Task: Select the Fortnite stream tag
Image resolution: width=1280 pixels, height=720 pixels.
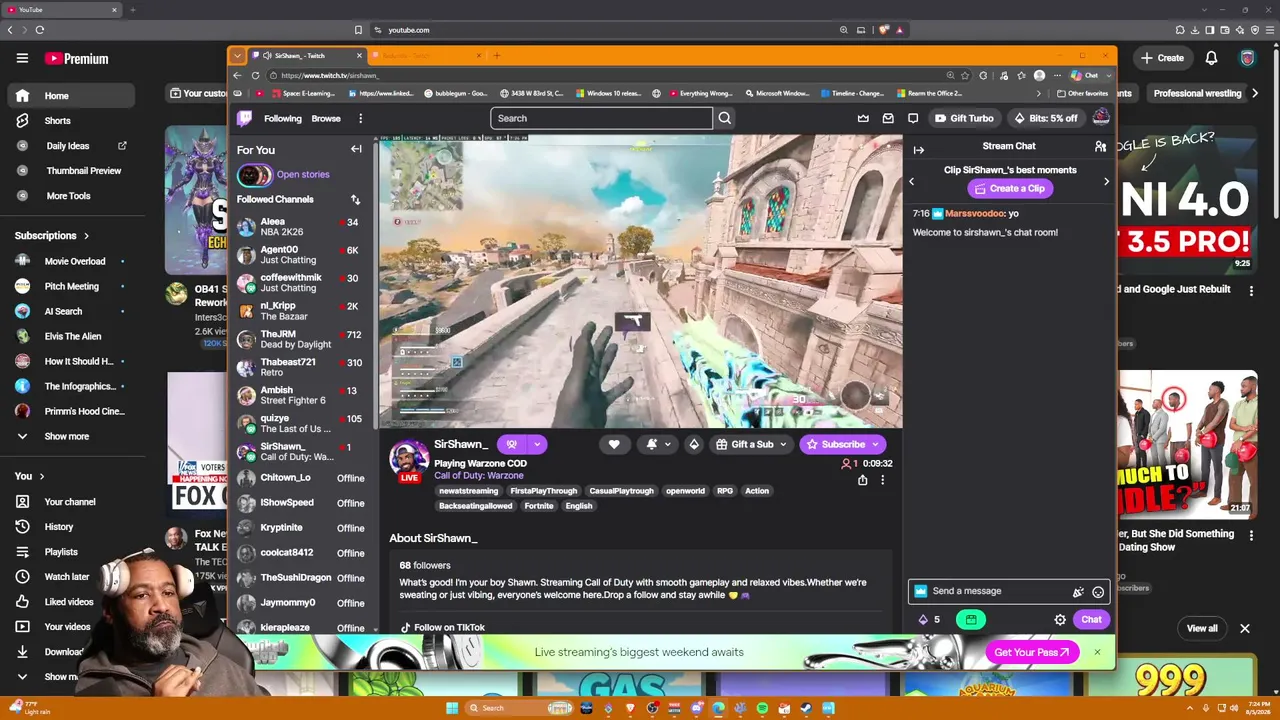Action: coord(539,506)
